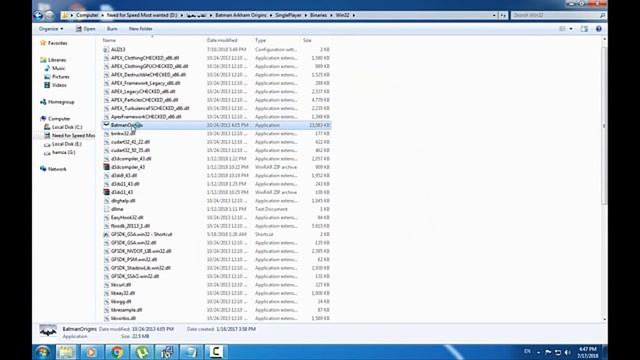The height and width of the screenshot is (360, 640).
Task: Click the dllme text document icon
Action: (106, 209)
